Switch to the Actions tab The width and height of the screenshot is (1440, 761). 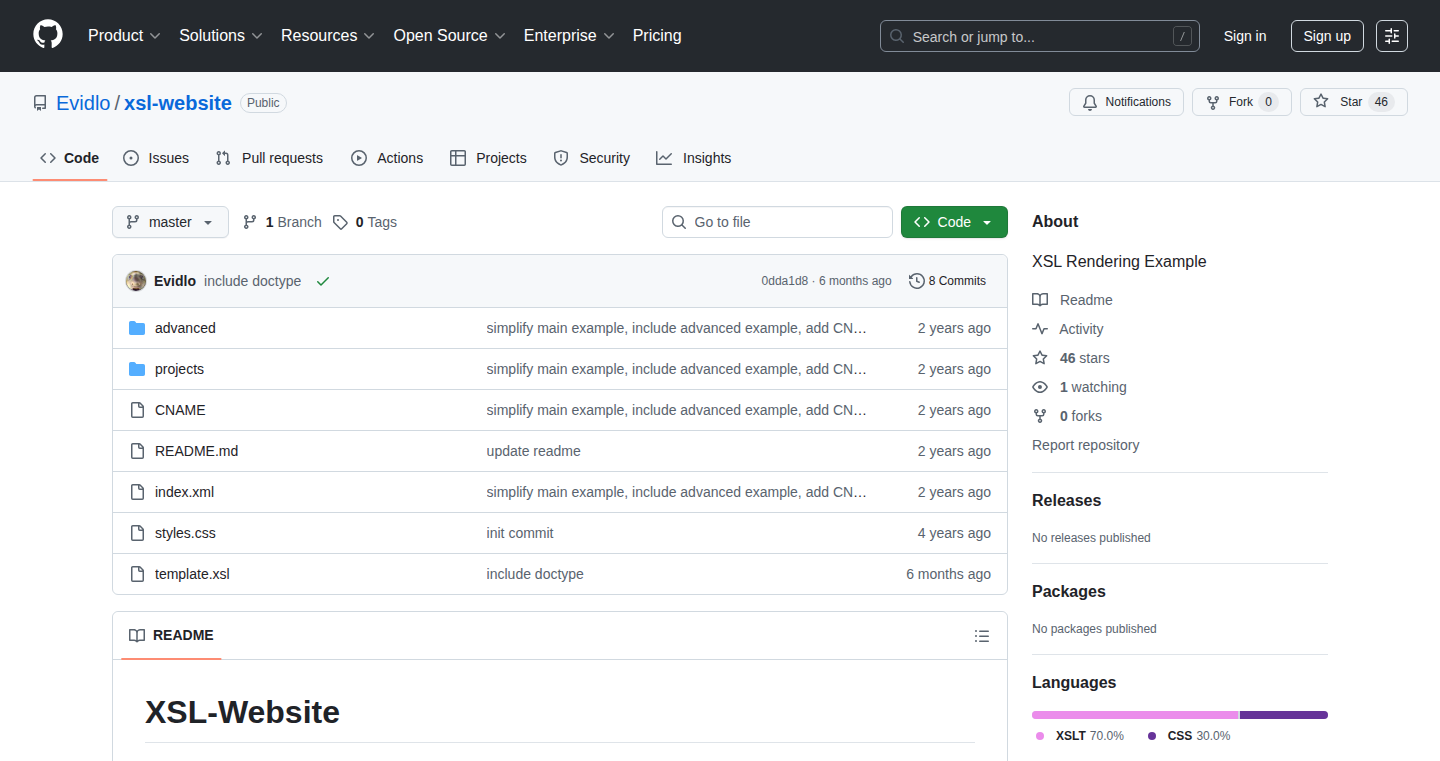[x=387, y=158]
